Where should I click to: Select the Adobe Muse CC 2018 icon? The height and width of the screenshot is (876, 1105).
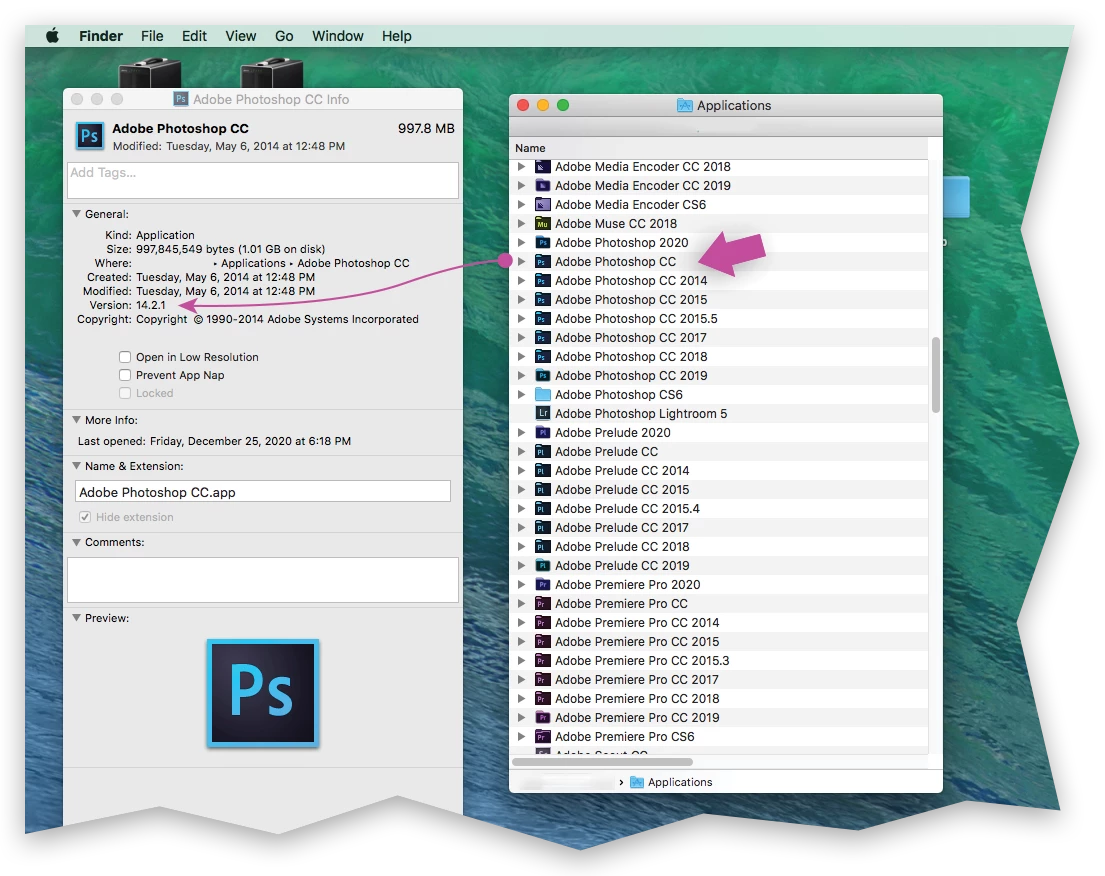point(543,223)
